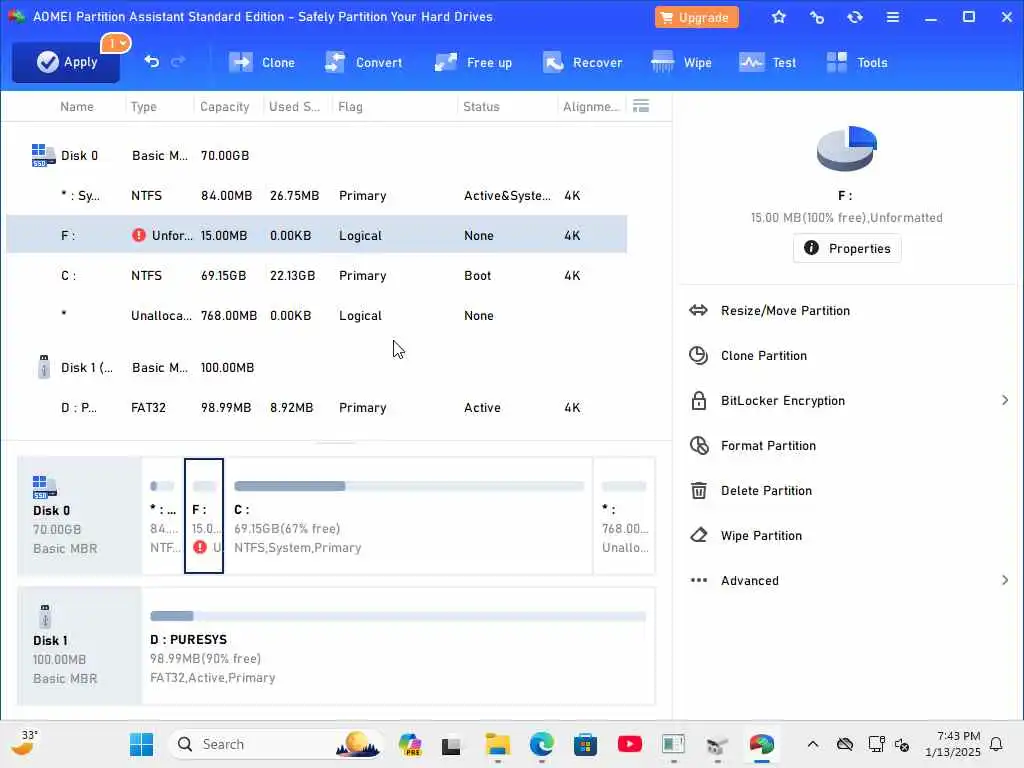Open the Advanced options
1024x768 pixels.
(749, 581)
